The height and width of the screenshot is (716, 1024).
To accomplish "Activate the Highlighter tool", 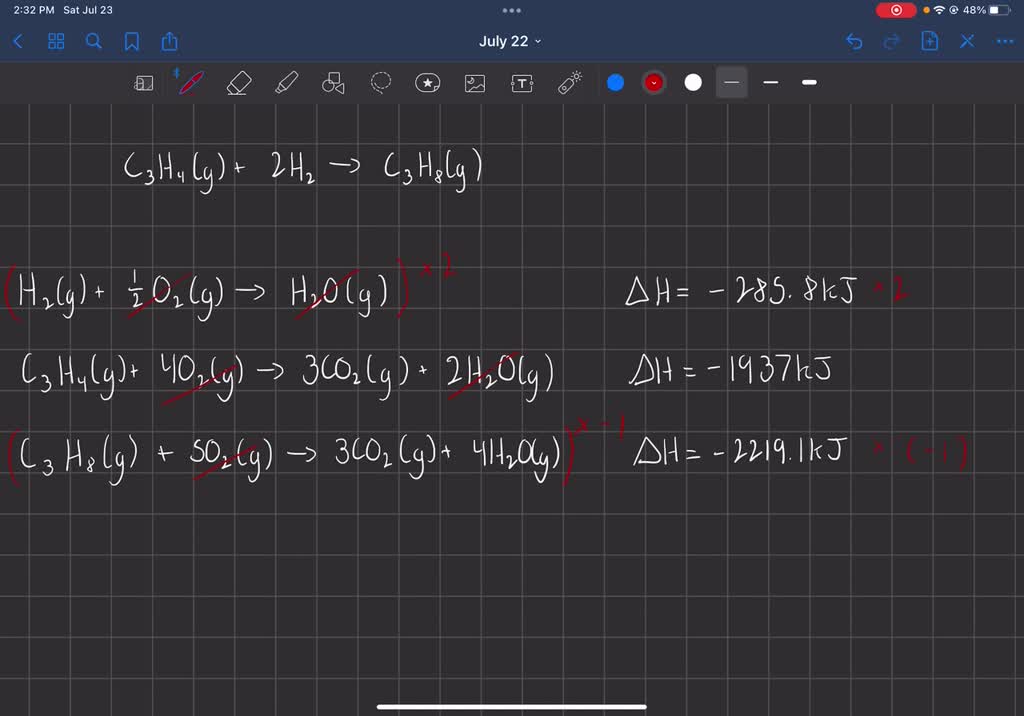I will [x=285, y=83].
